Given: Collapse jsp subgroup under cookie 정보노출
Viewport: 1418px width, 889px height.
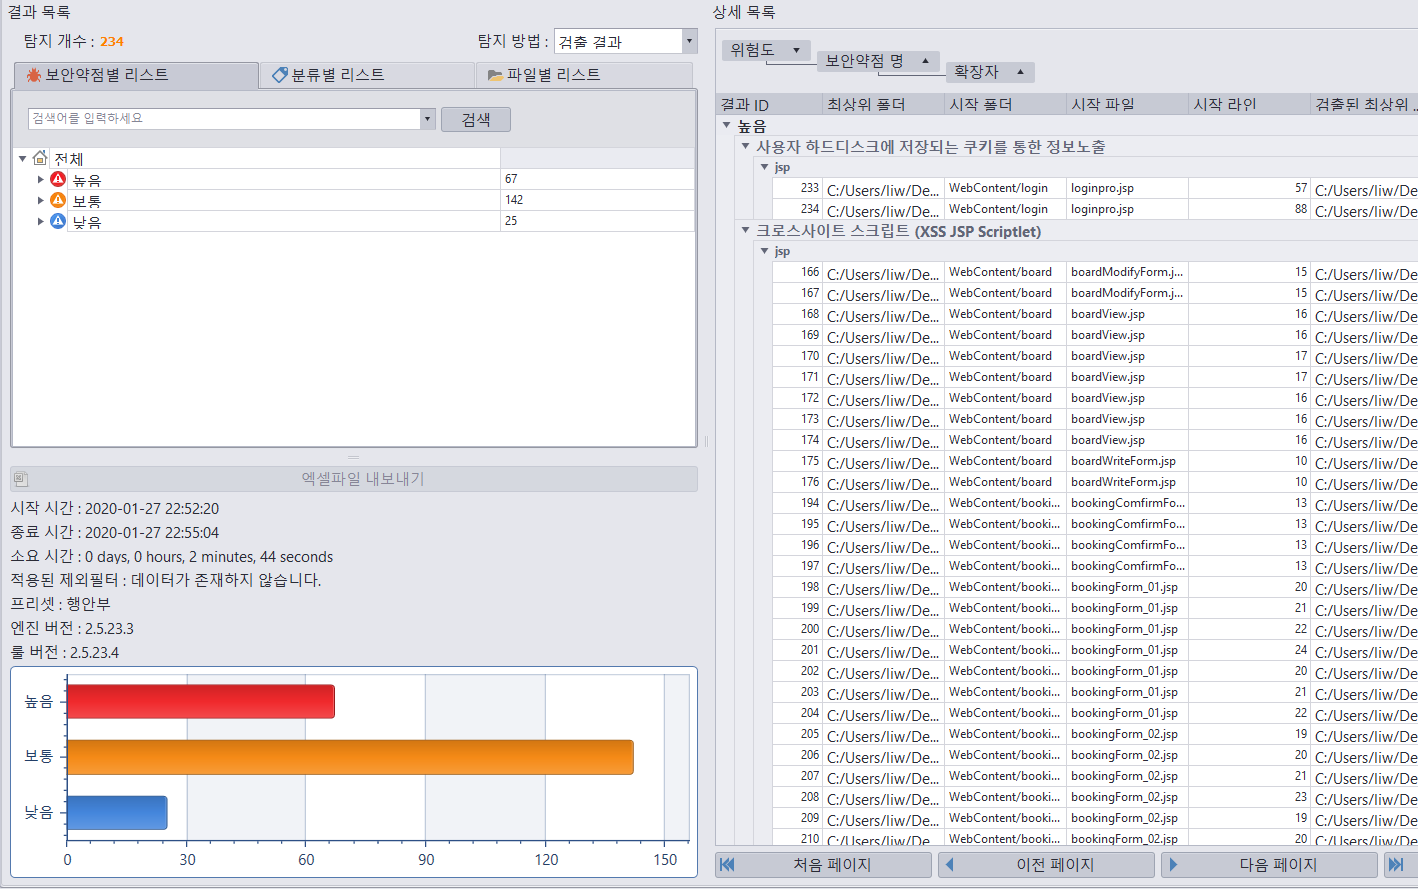Looking at the screenshot, I should tap(764, 167).
